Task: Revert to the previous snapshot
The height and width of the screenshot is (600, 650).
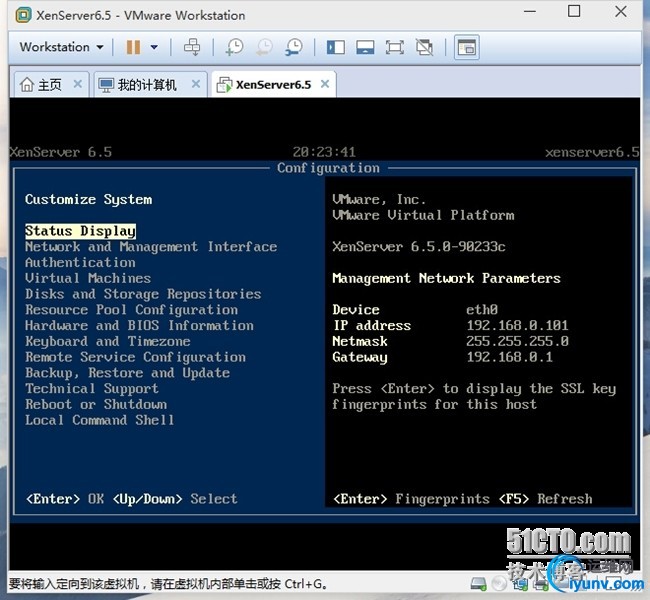Action: coord(264,47)
